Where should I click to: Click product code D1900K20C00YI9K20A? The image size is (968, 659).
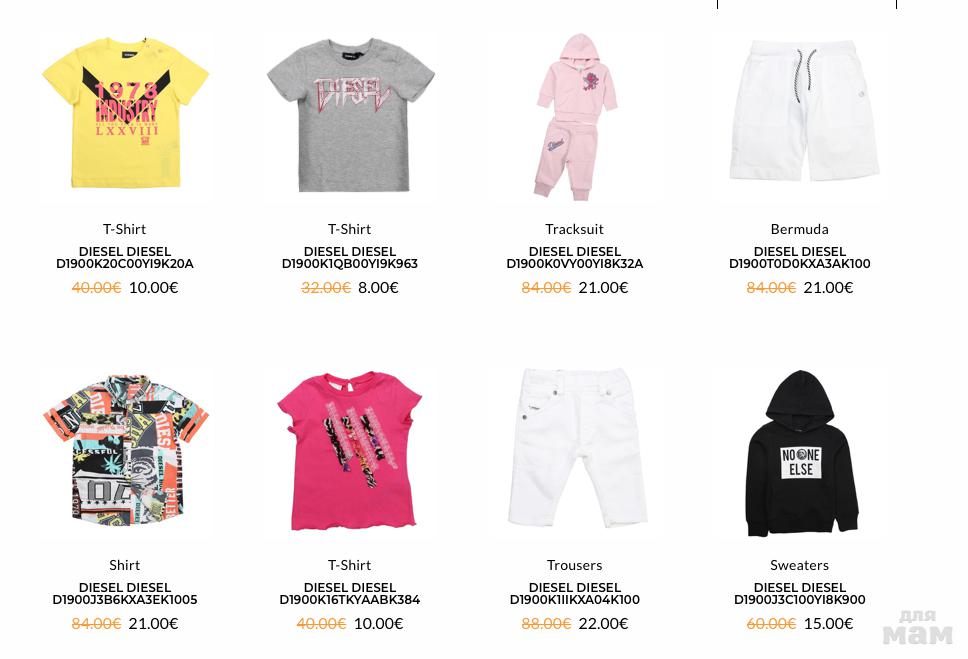pyautogui.click(x=125, y=264)
